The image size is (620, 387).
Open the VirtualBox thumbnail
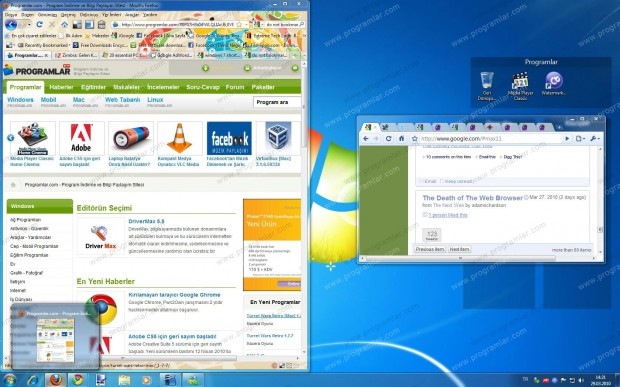click(278, 138)
